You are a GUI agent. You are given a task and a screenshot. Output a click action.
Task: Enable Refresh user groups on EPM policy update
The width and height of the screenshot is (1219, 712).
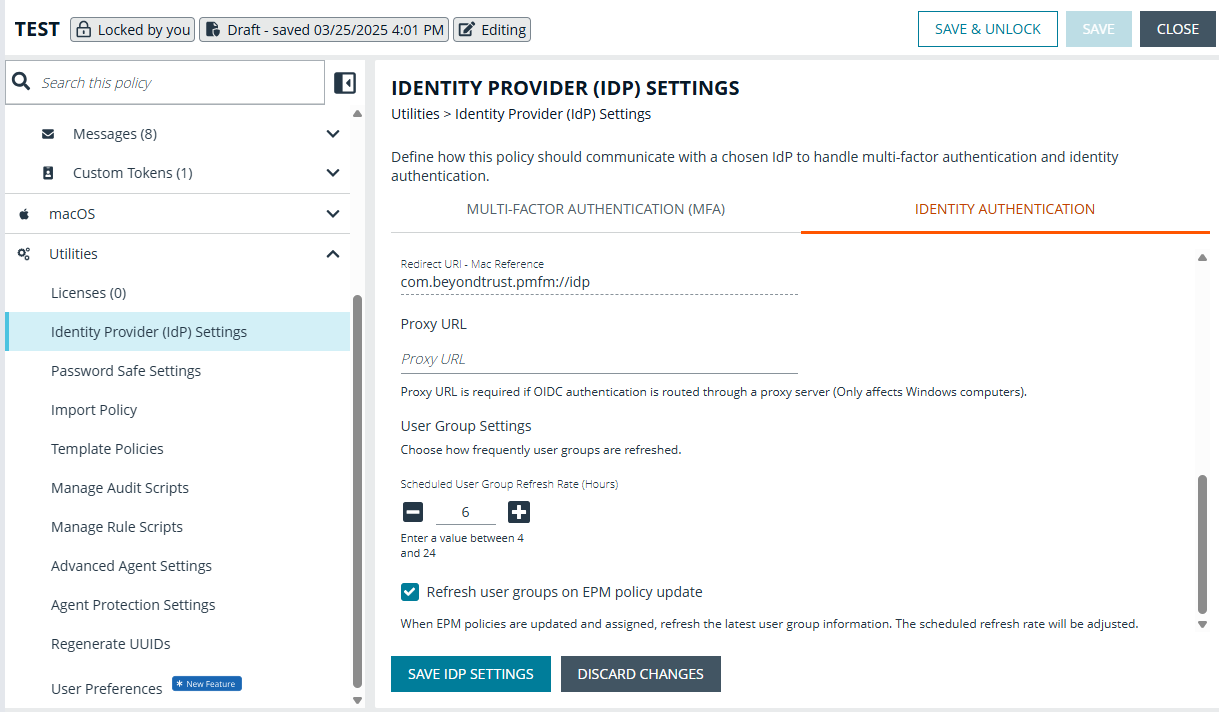409,591
